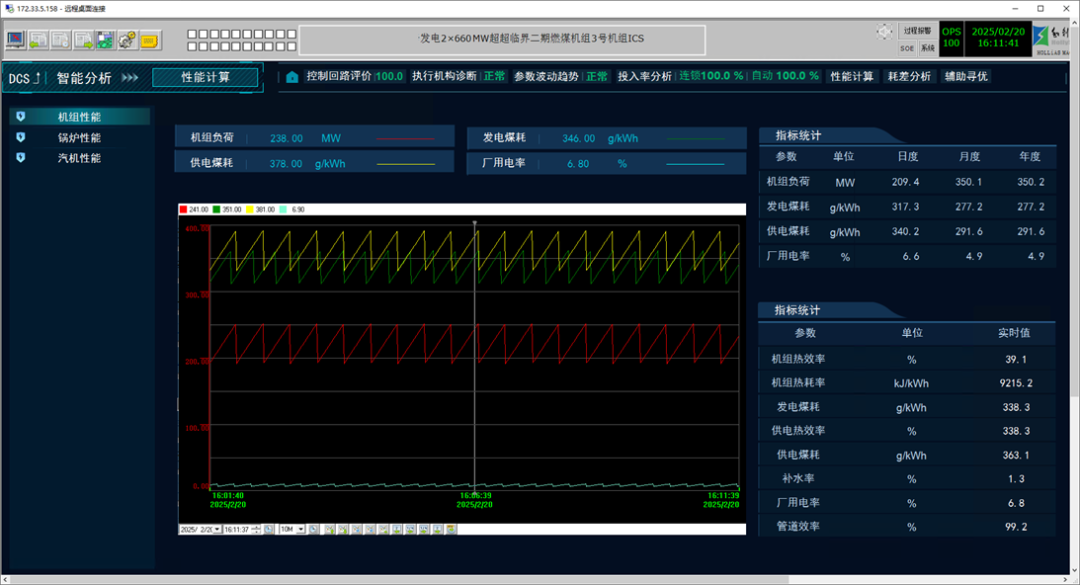Viewport: 1080px width, 585px height.
Task: Click the crosshair icon near 过程报警
Action: [884, 32]
